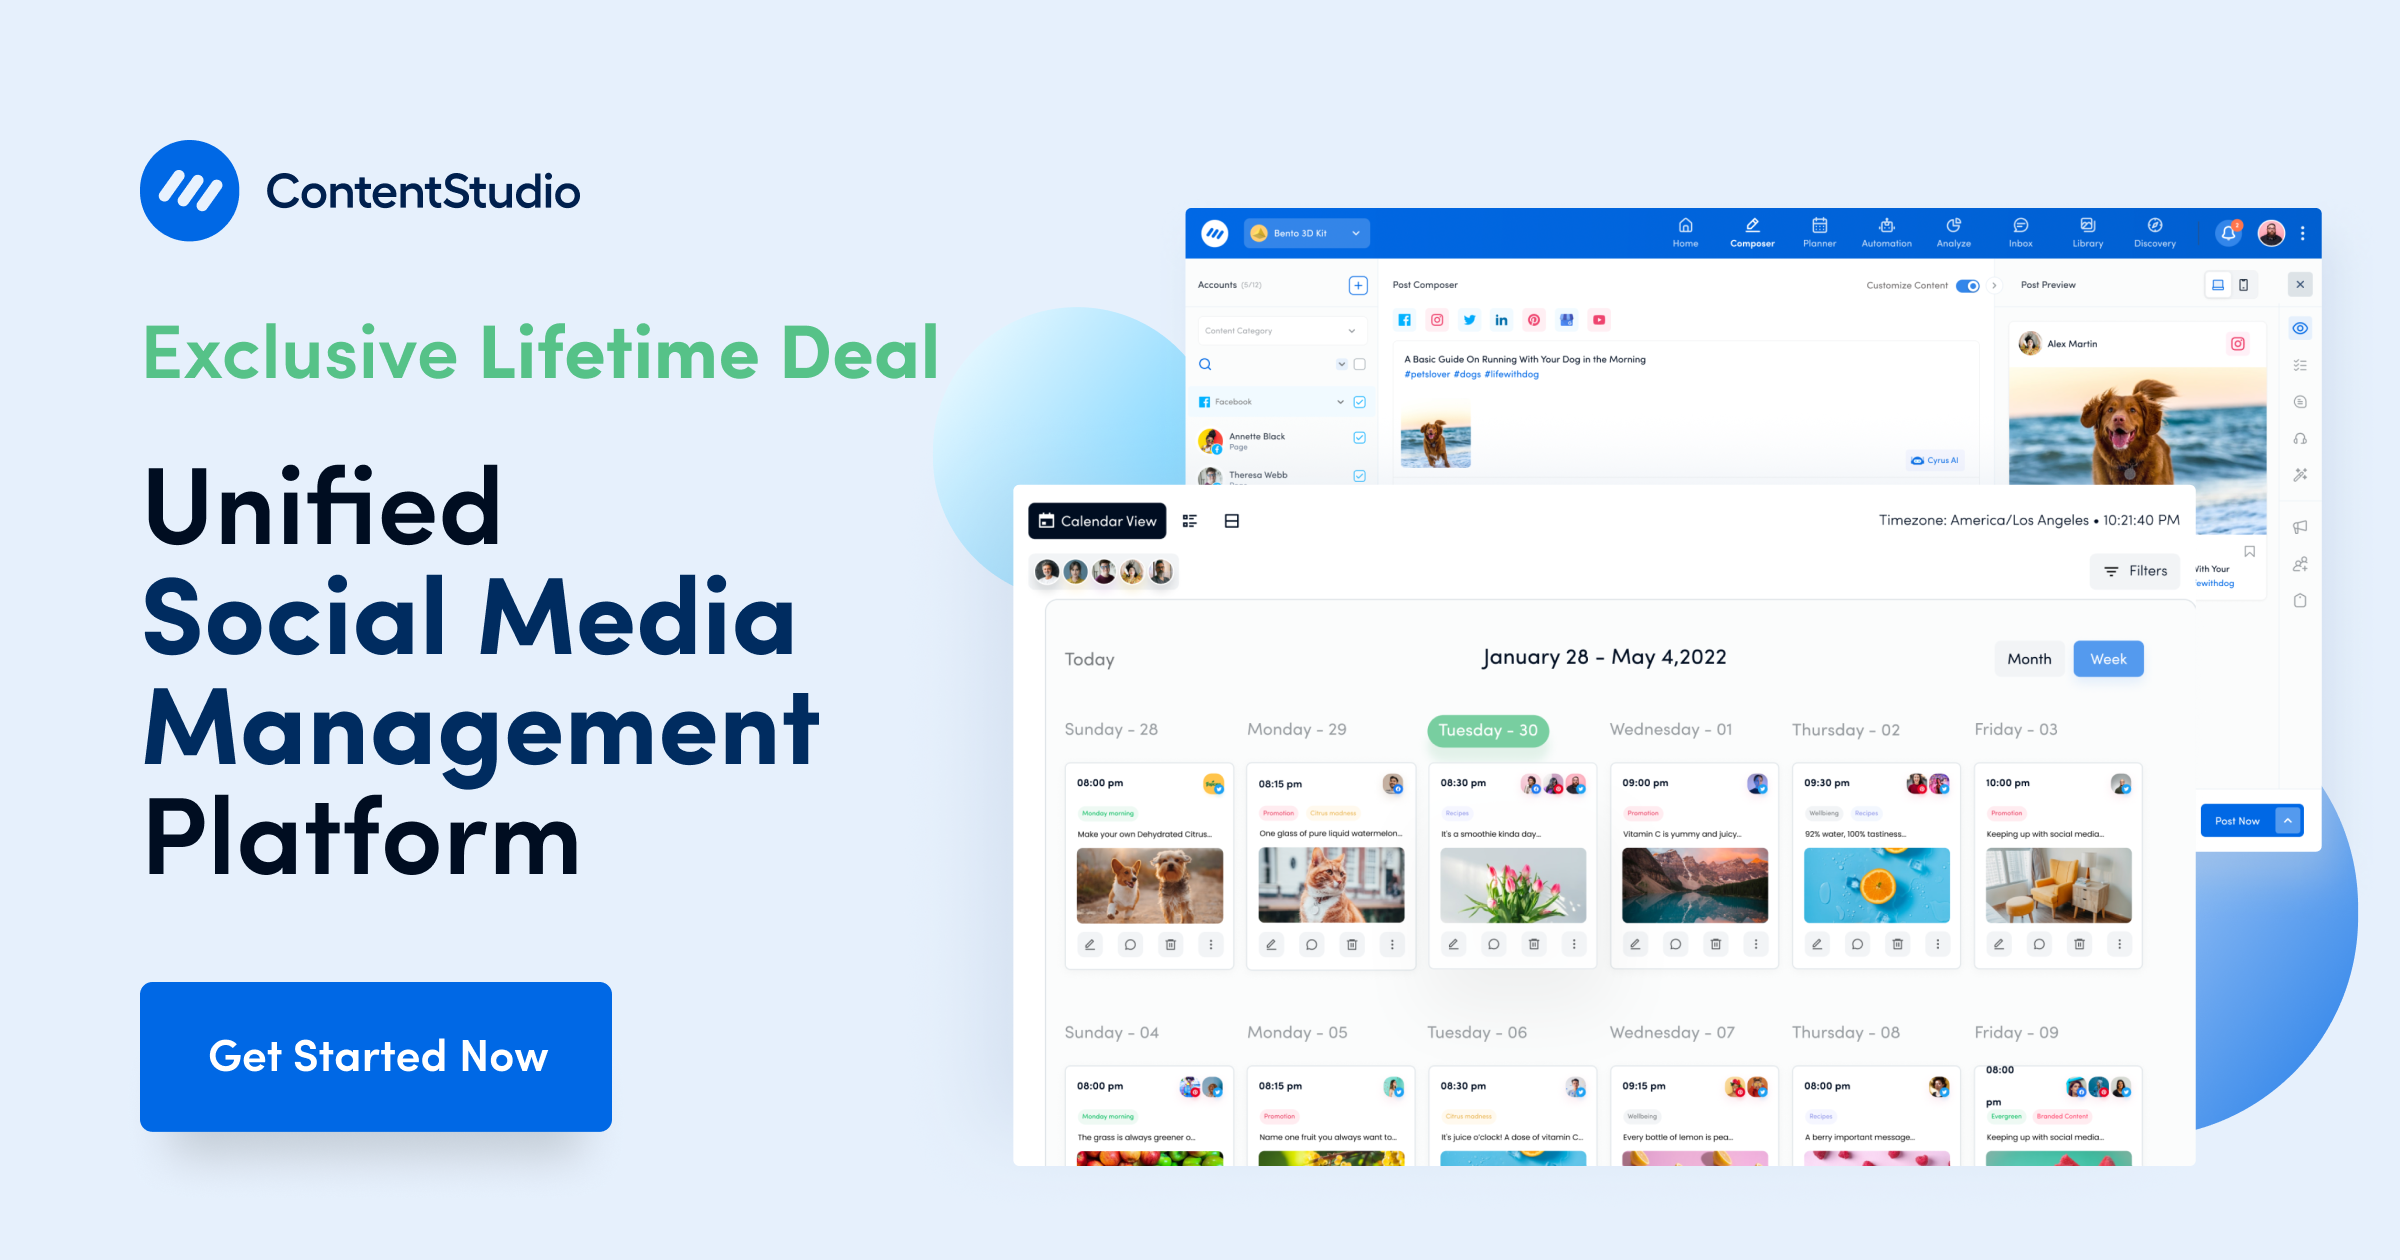Uncheck the Annette Black page checkbox
This screenshot has width=2400, height=1260.
click(1359, 439)
